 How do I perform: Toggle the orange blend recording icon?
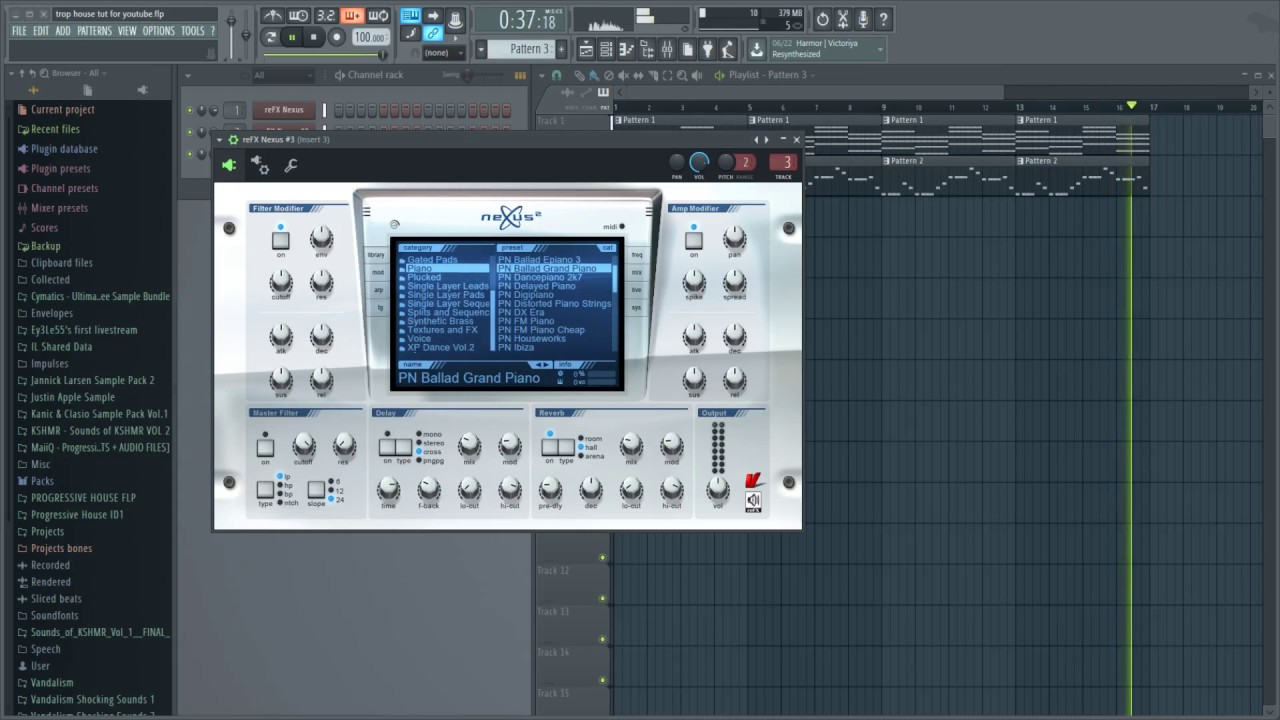352,16
